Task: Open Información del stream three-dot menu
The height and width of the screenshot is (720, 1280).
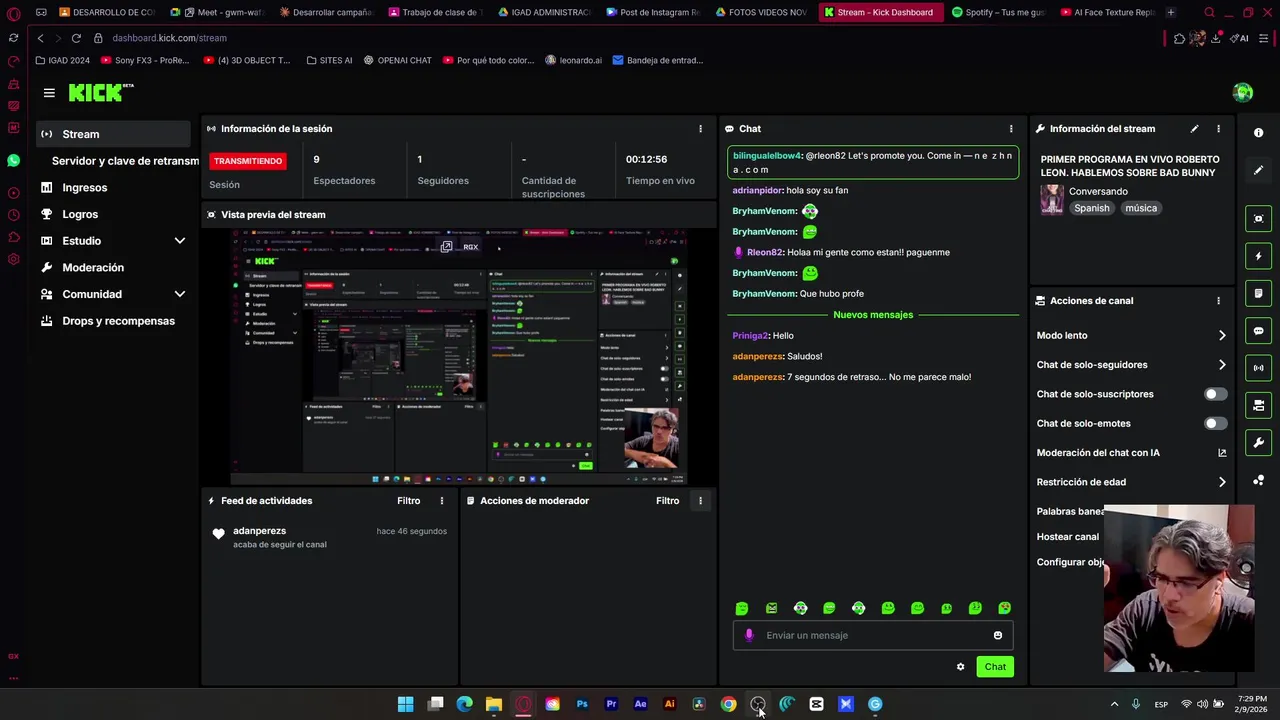Action: 1218,129
